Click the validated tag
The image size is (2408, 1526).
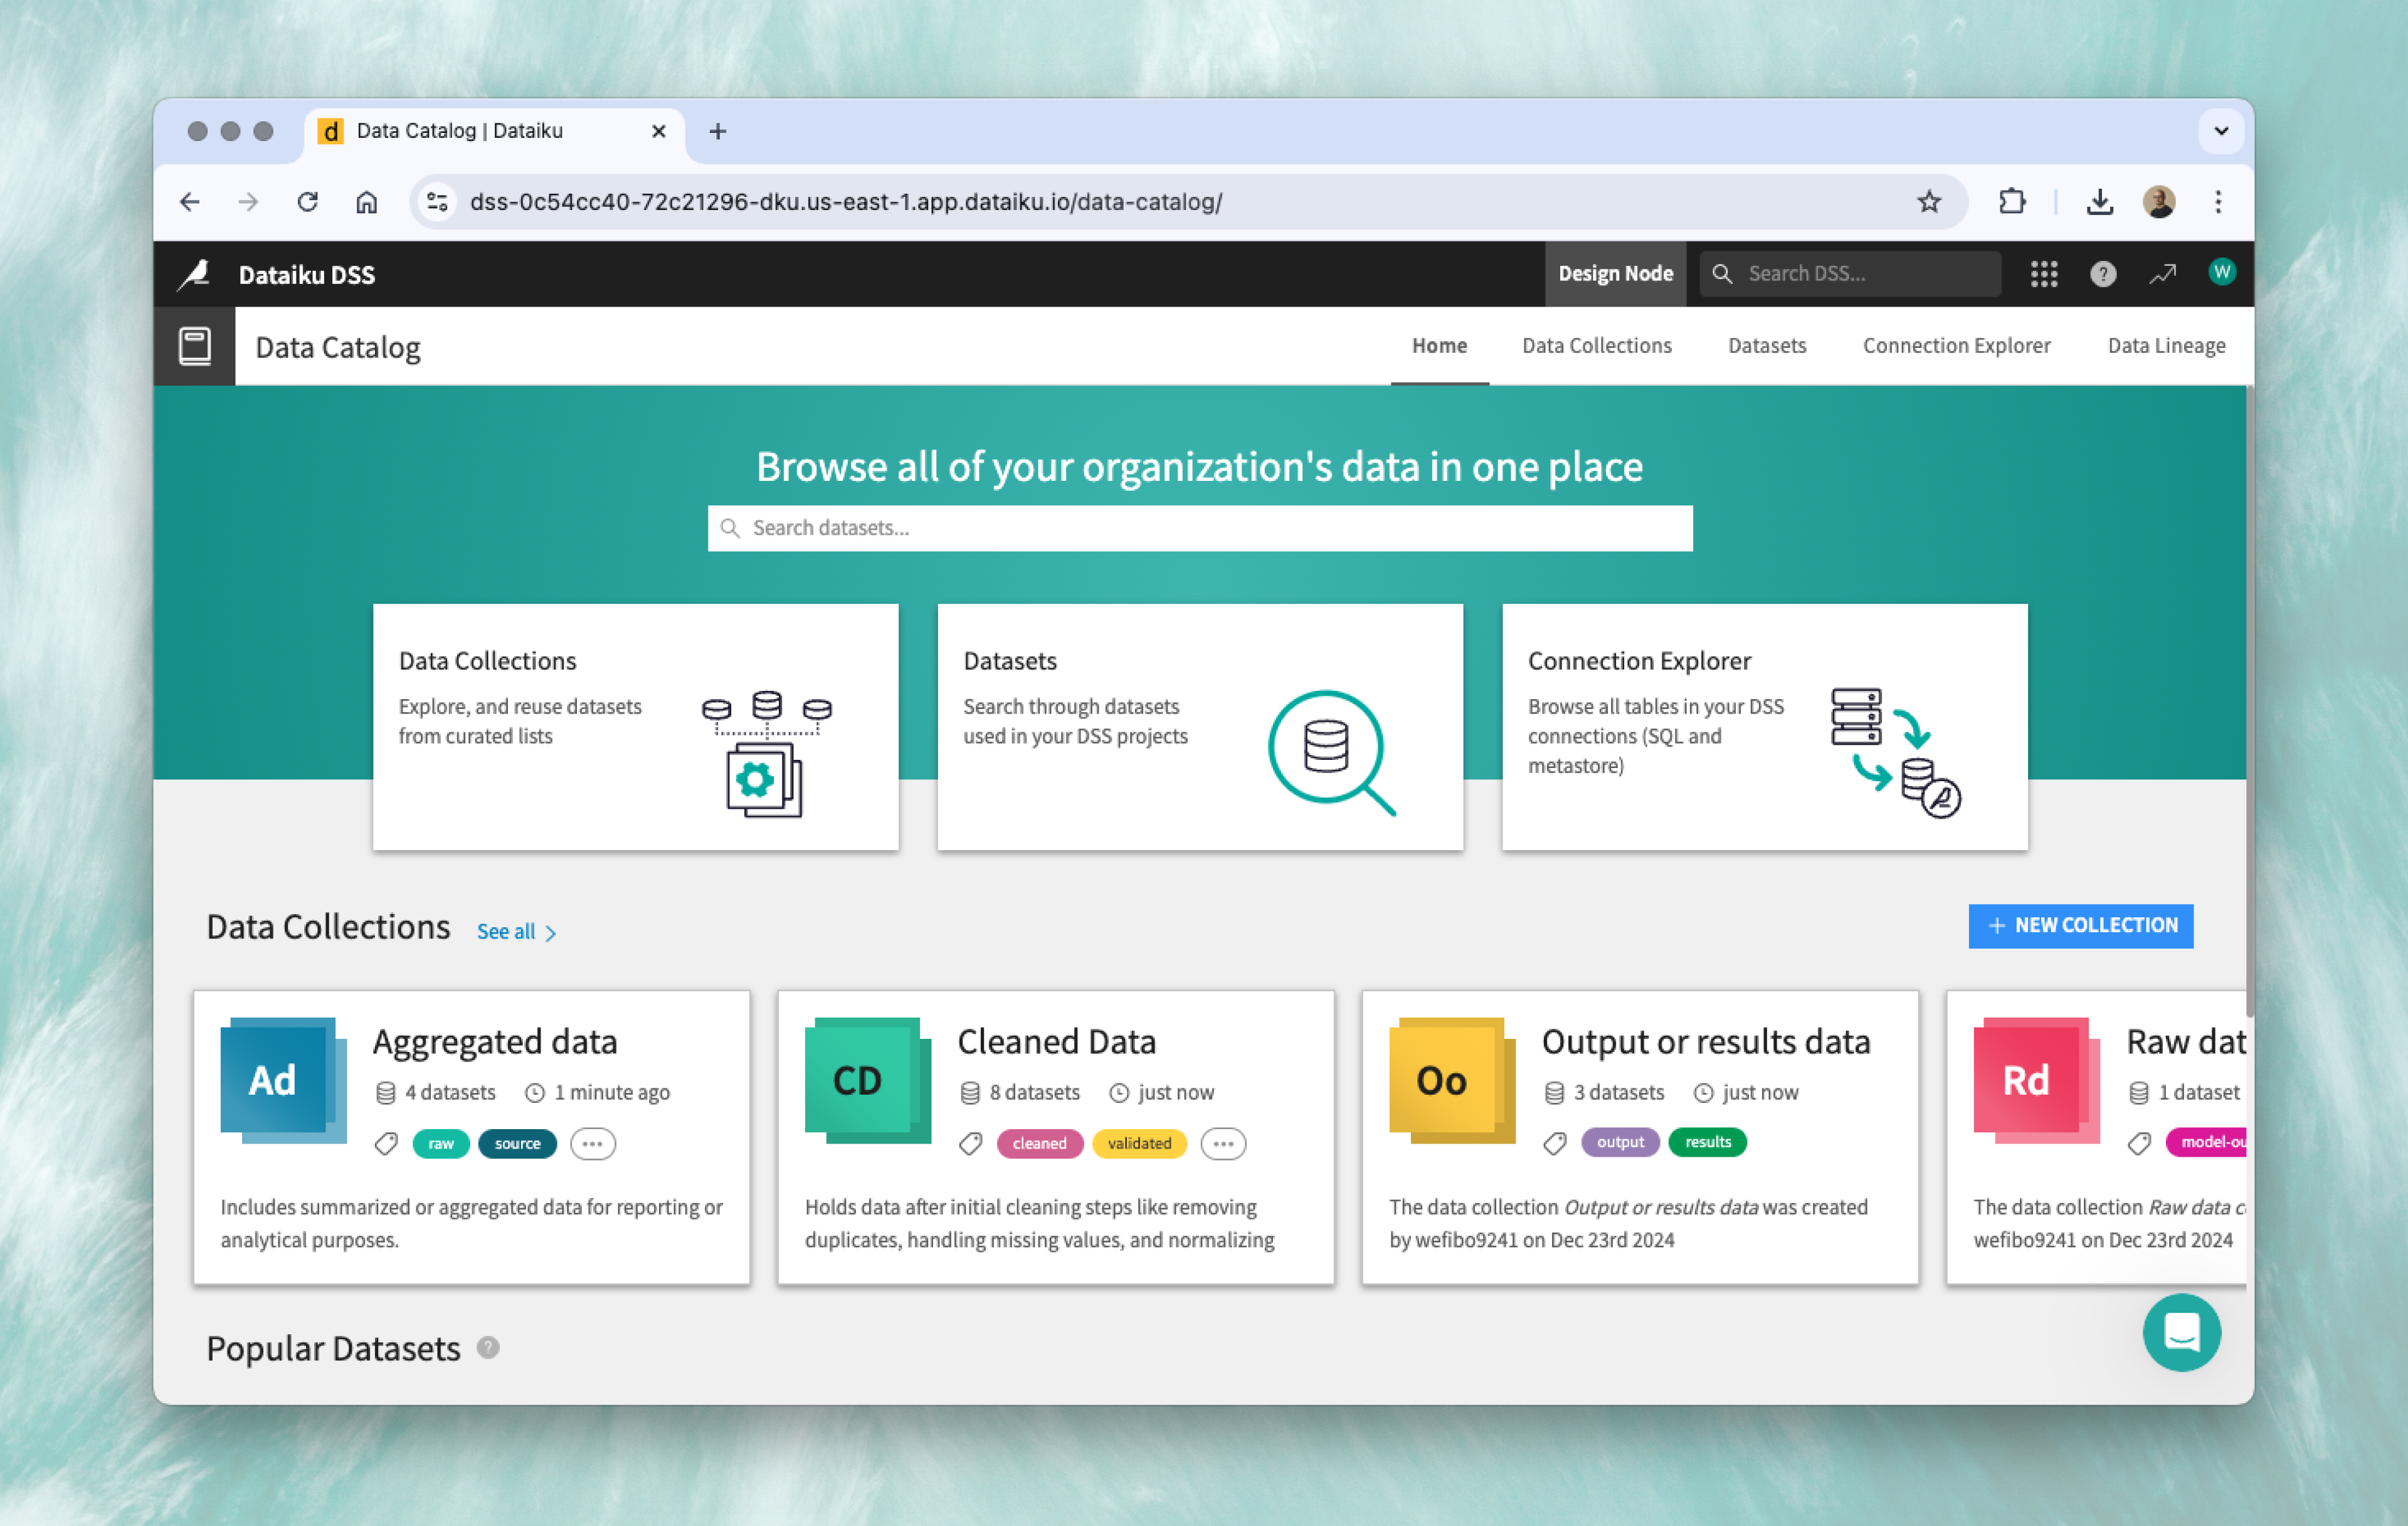point(1139,1143)
